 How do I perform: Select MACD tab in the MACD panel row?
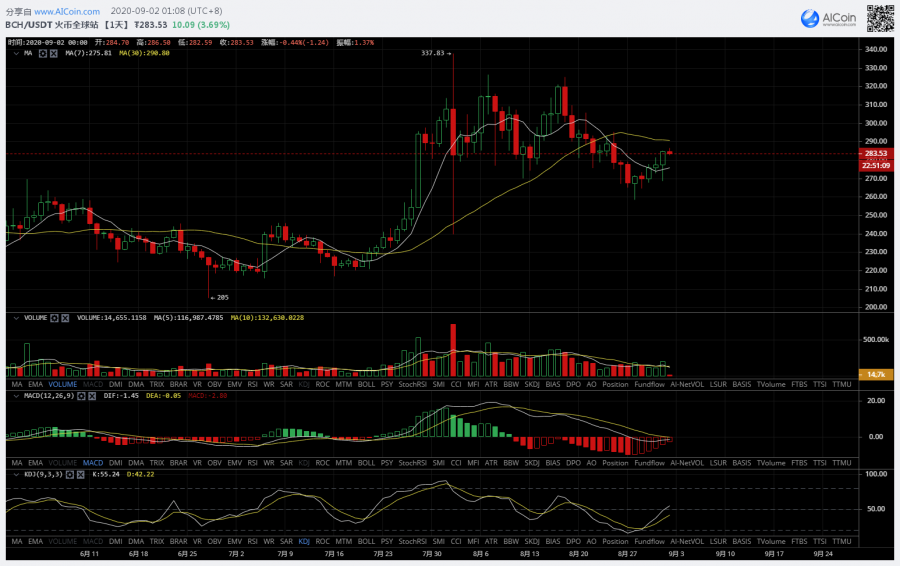(93, 463)
